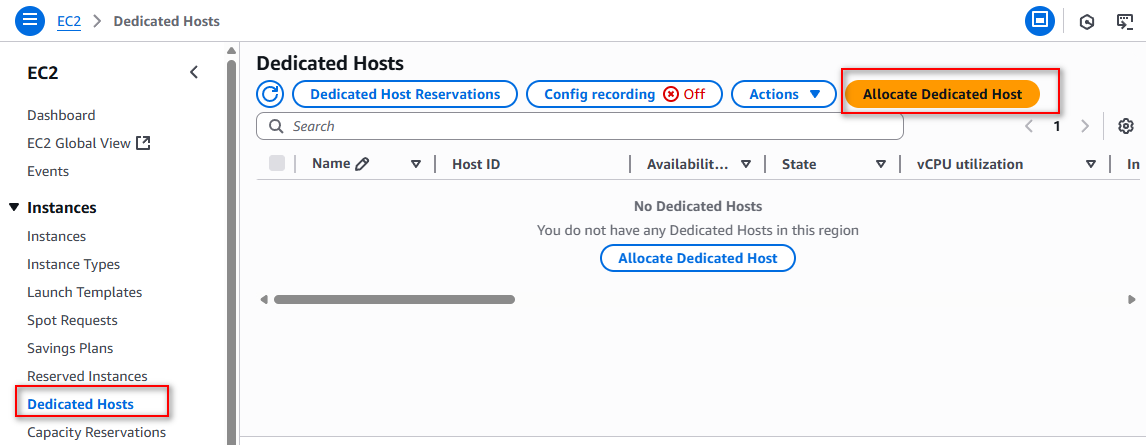Go to next page arrow
This screenshot has width=1146, height=445.
tap(1085, 126)
